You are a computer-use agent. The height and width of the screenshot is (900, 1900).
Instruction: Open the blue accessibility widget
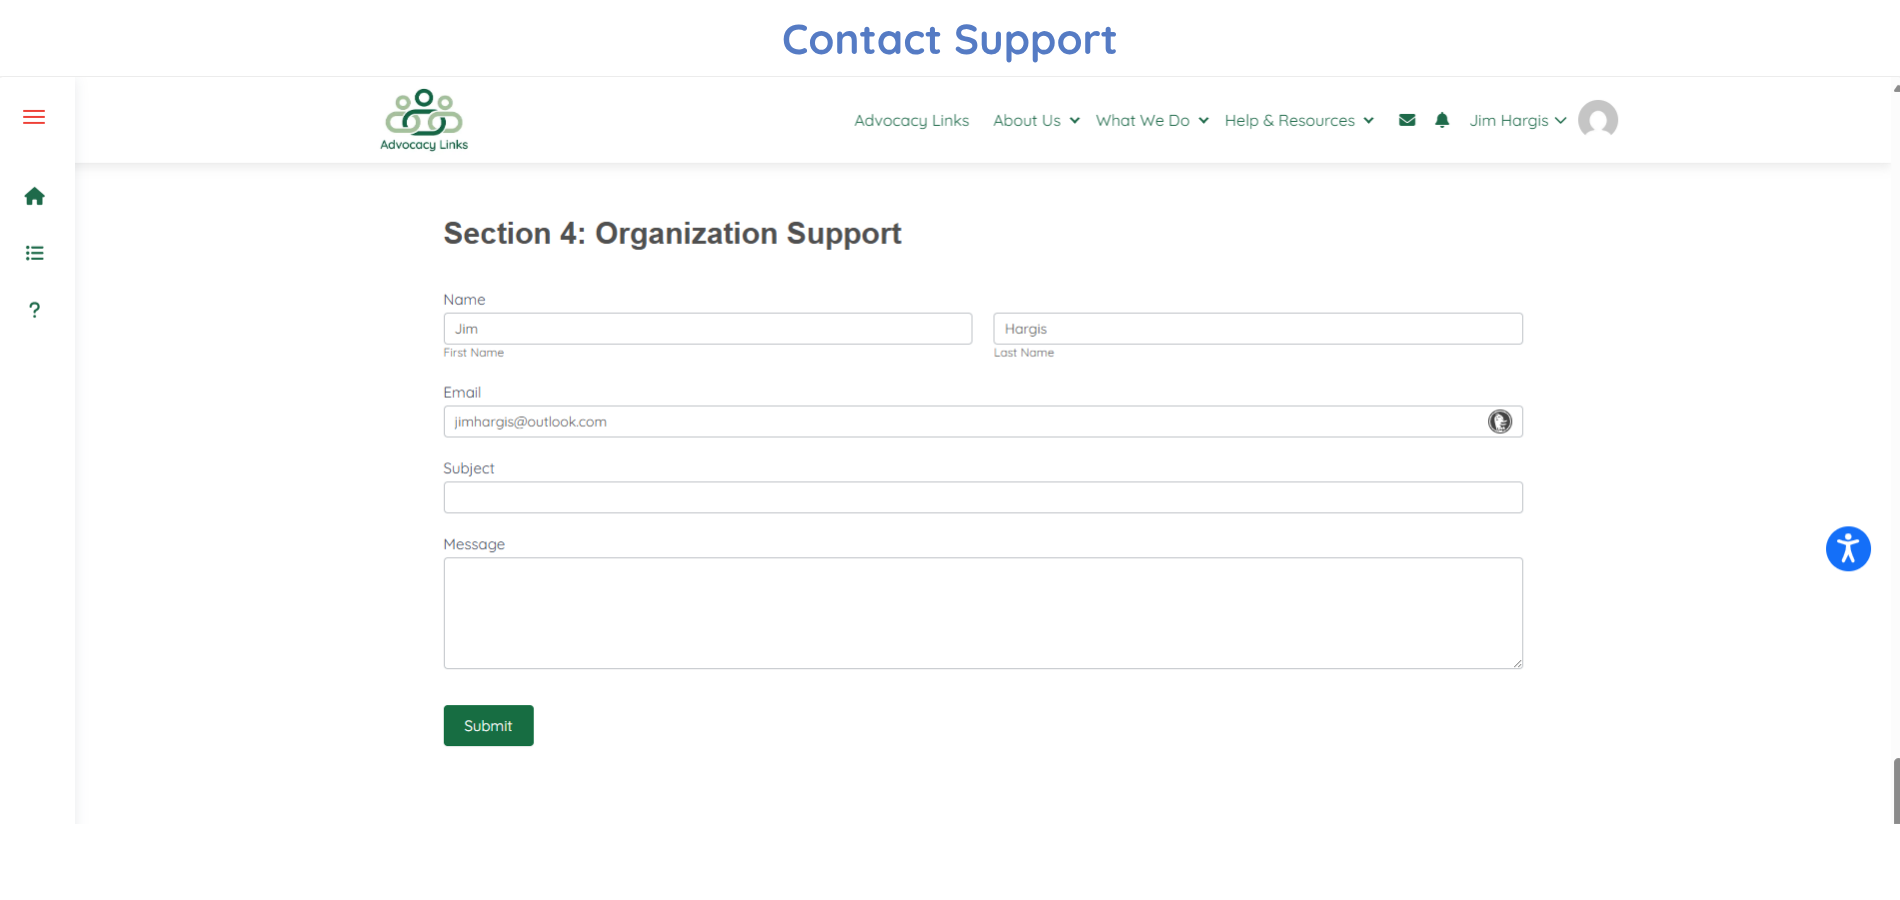pos(1848,549)
